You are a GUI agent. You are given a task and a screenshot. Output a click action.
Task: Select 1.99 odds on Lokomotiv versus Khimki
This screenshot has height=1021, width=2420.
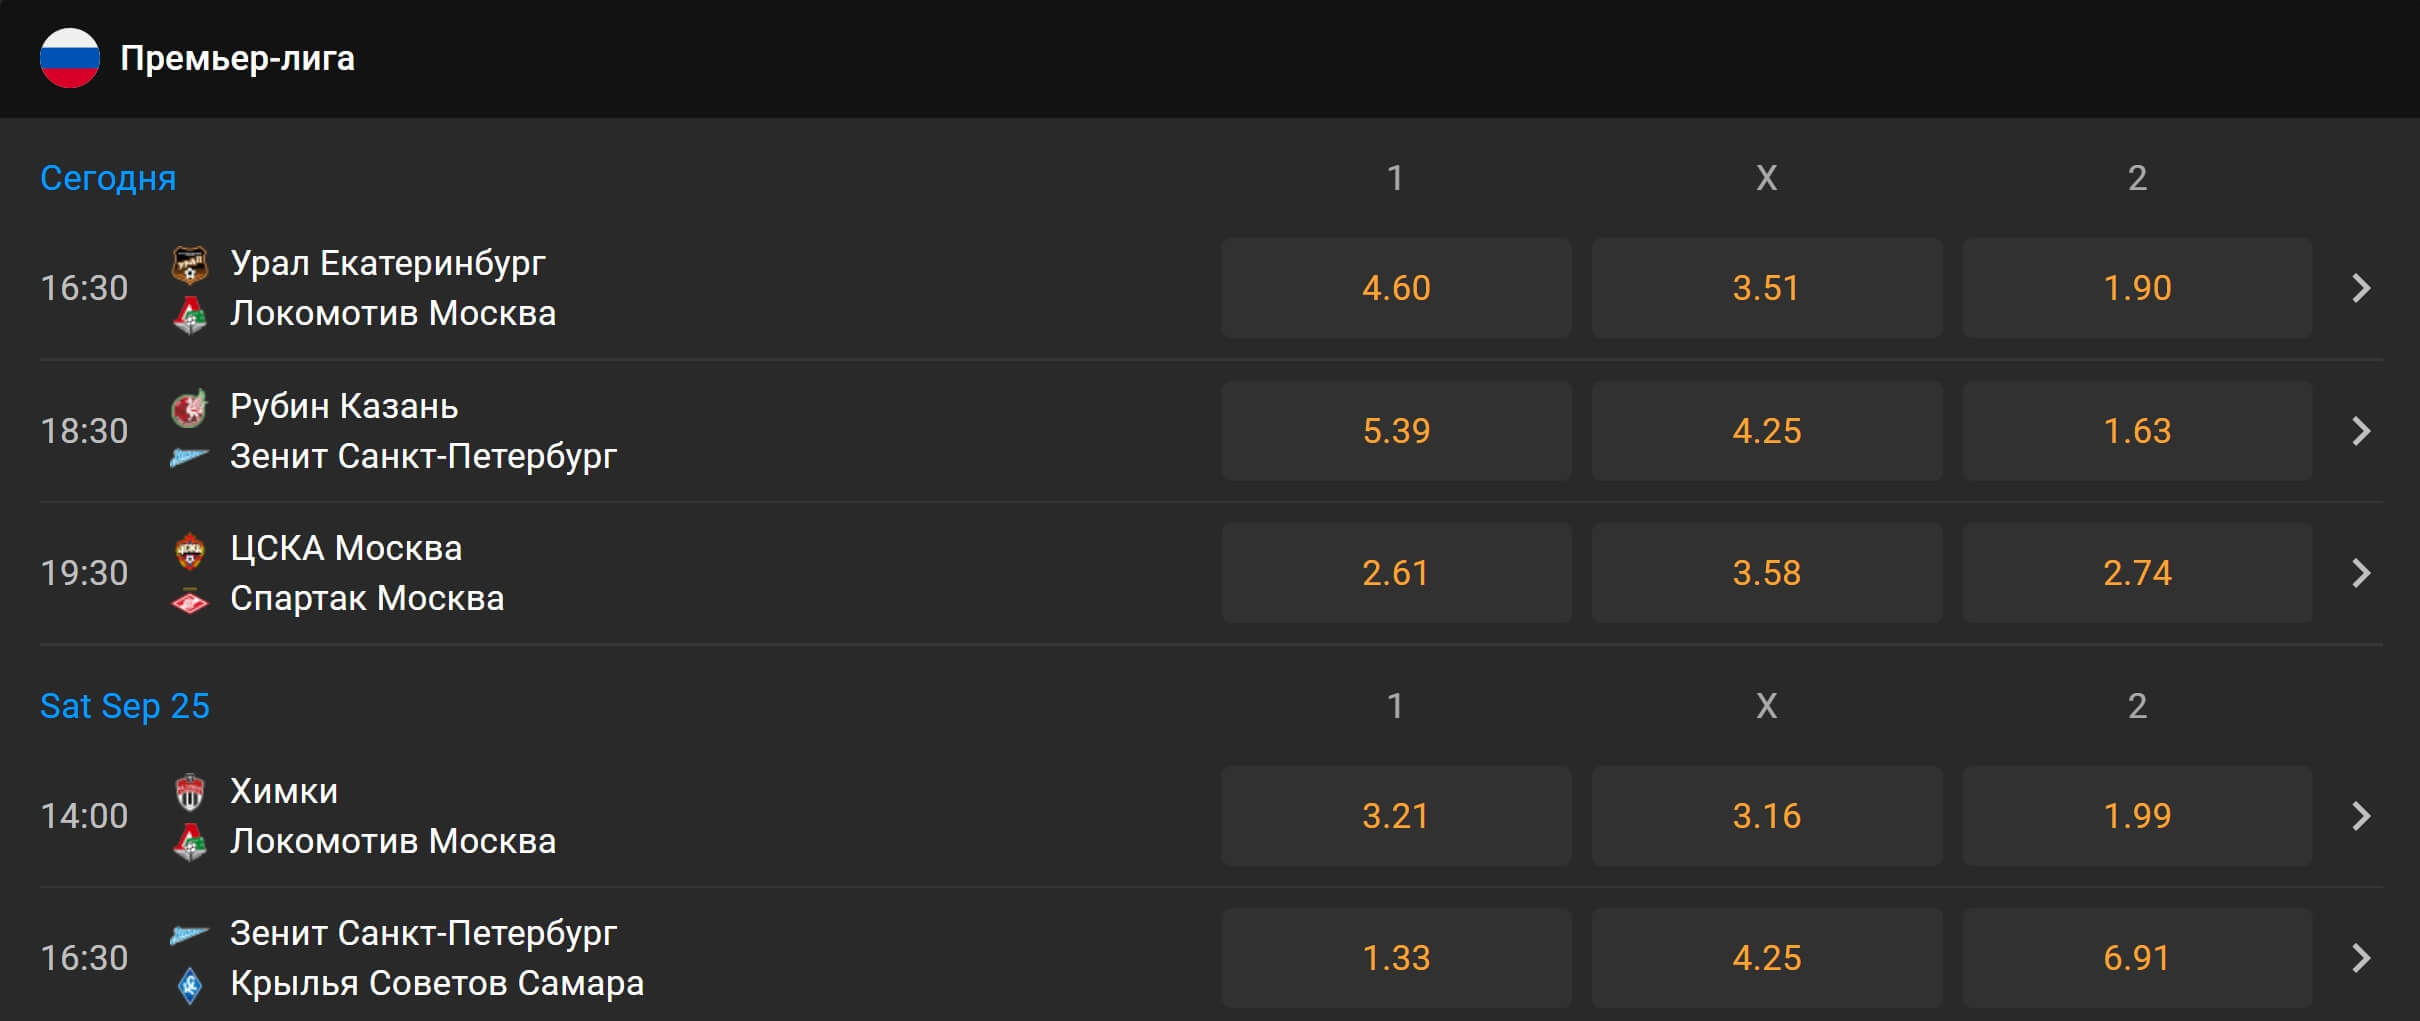(2137, 816)
